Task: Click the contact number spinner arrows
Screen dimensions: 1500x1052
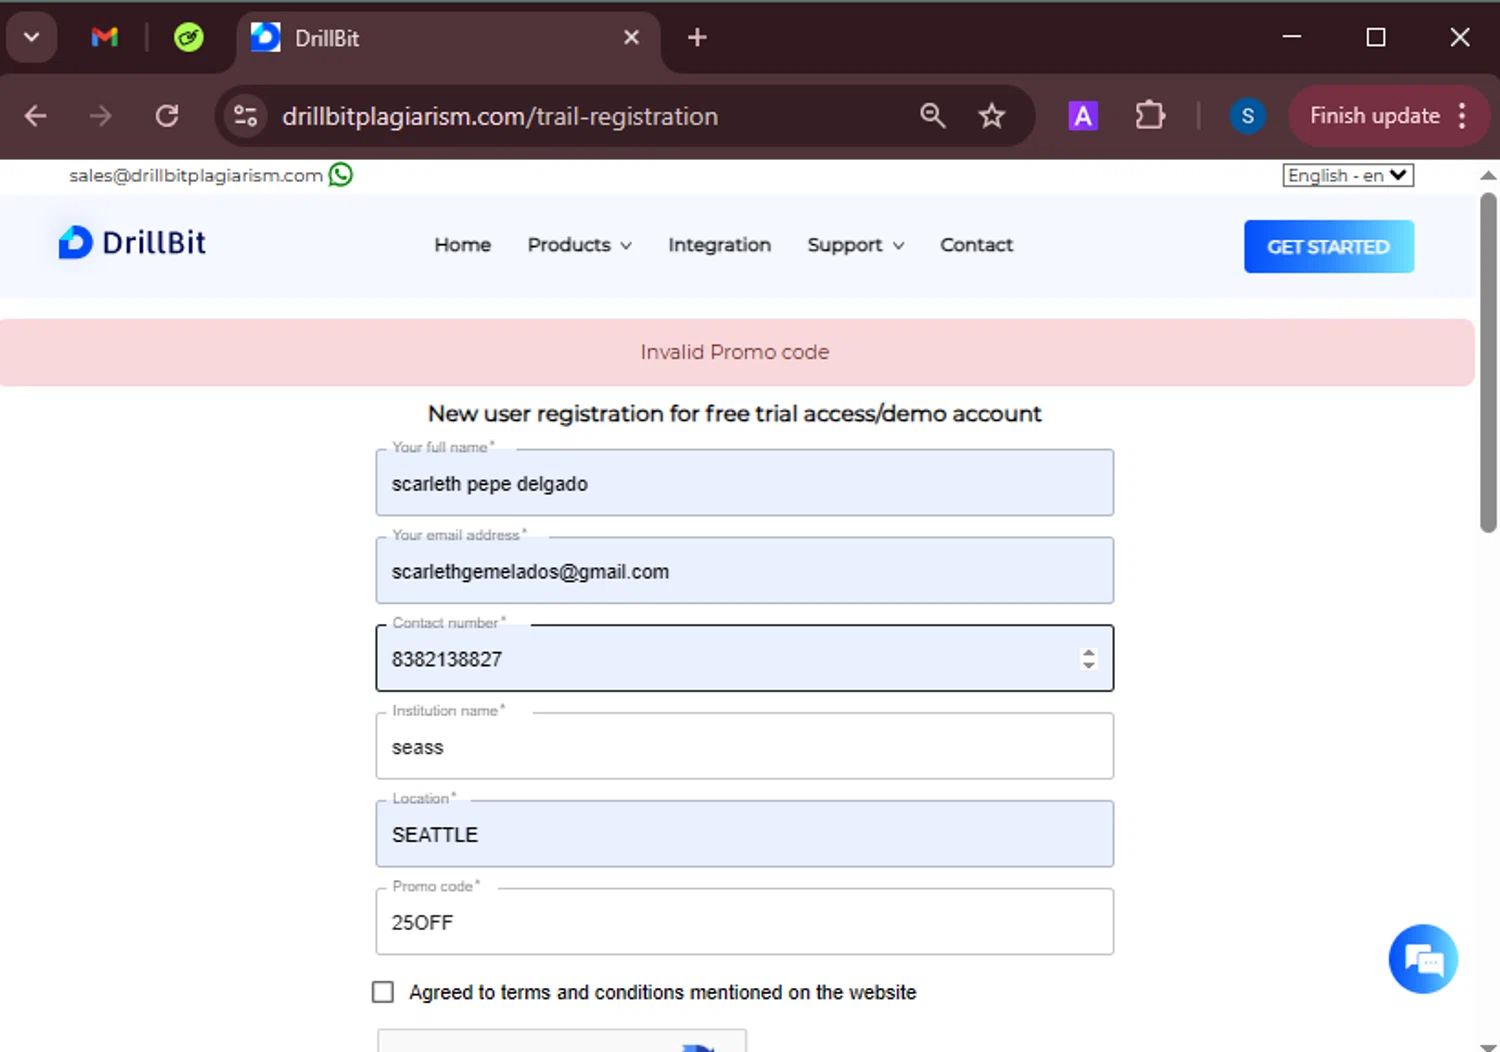Action: coord(1089,659)
